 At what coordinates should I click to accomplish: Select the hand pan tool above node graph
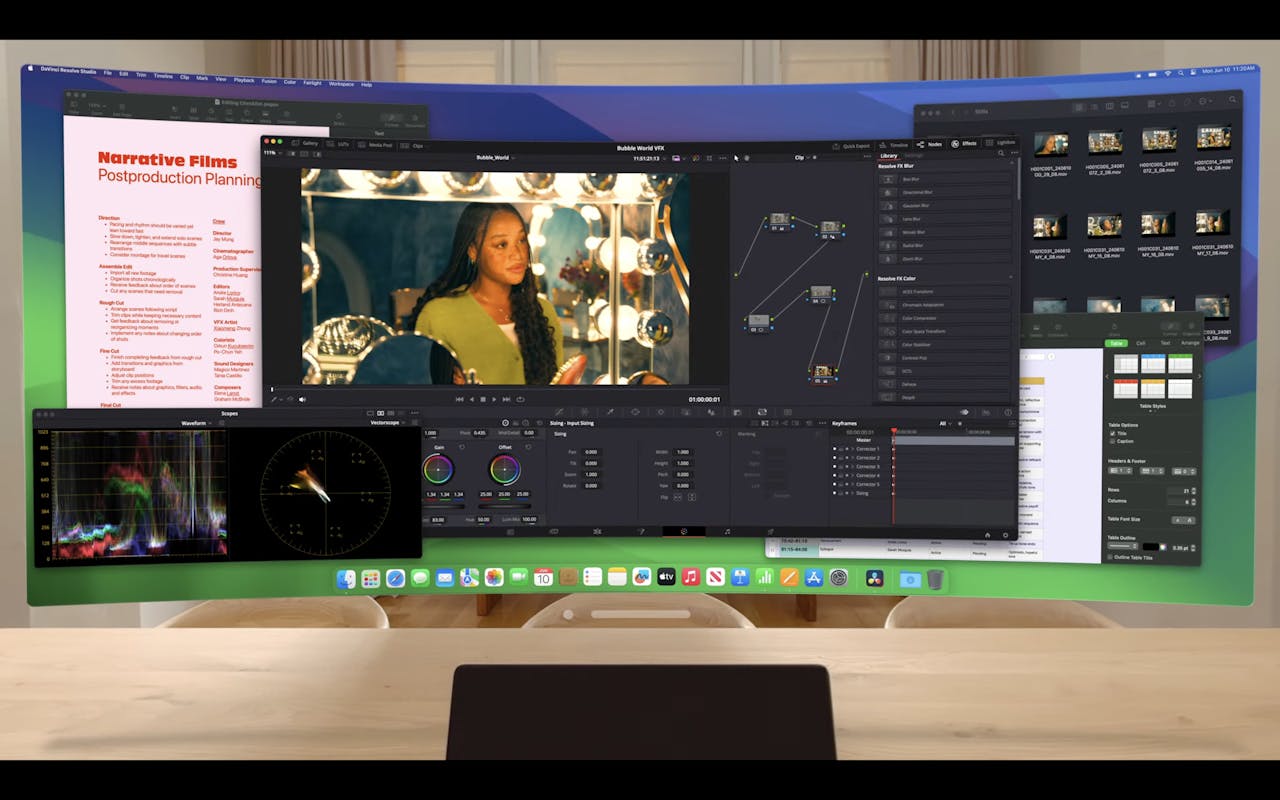(746, 158)
